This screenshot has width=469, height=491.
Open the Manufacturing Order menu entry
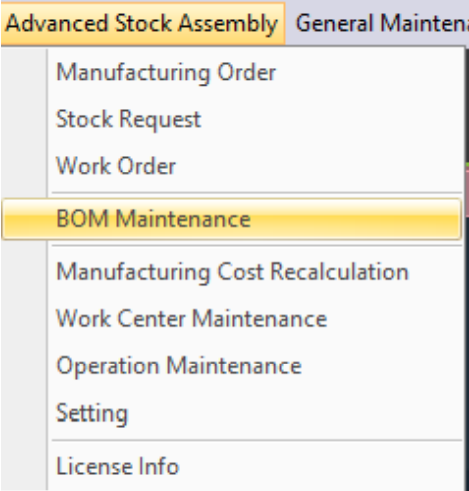coord(232,72)
